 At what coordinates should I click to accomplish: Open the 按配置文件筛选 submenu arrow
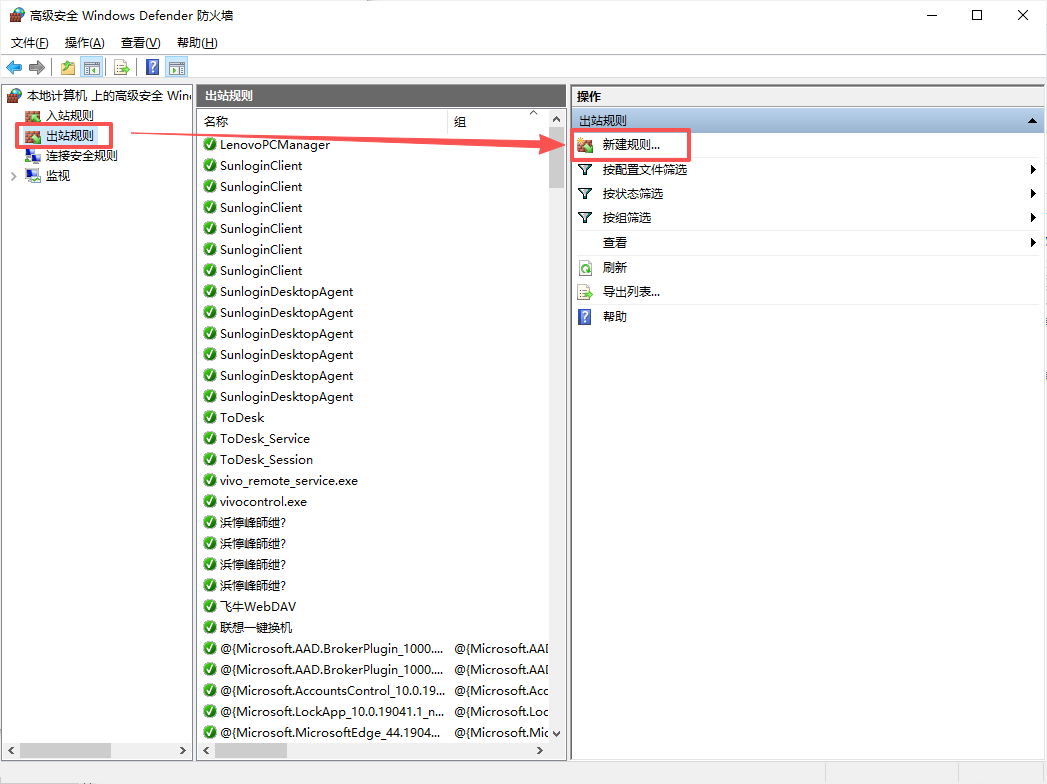(x=1033, y=170)
